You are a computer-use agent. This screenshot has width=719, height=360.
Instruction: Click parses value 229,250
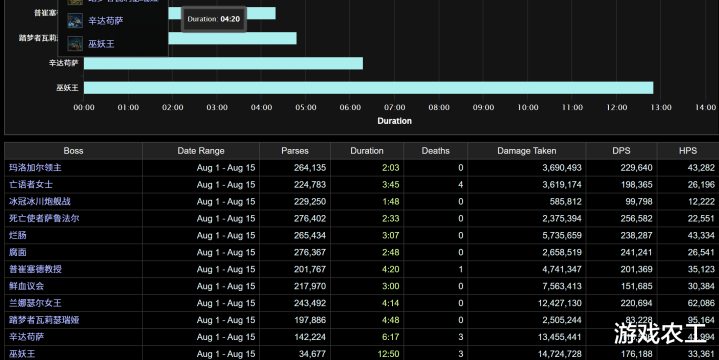tap(310, 202)
